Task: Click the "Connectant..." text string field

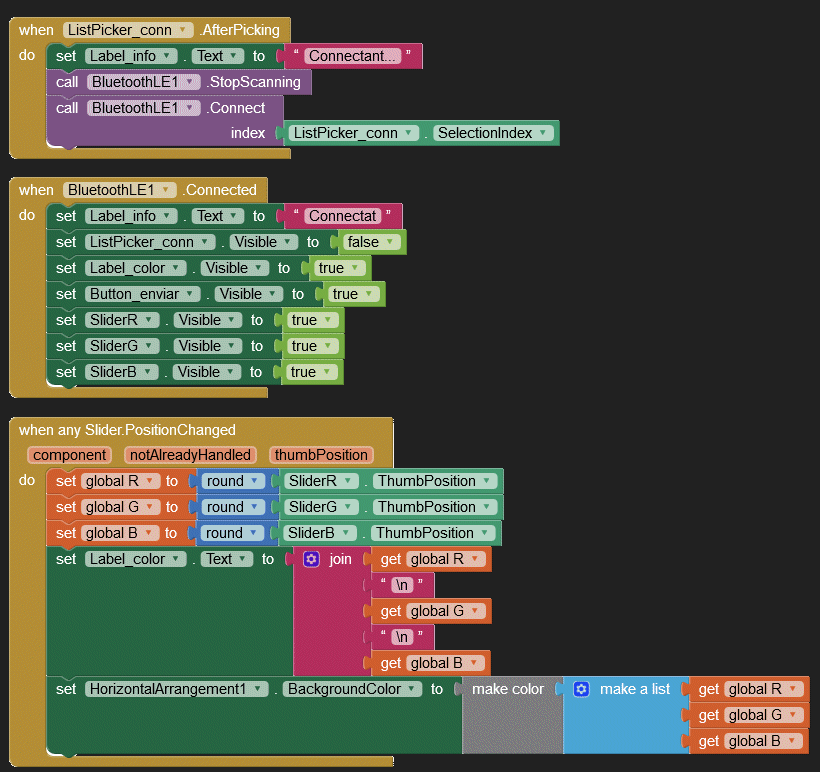Action: point(352,56)
